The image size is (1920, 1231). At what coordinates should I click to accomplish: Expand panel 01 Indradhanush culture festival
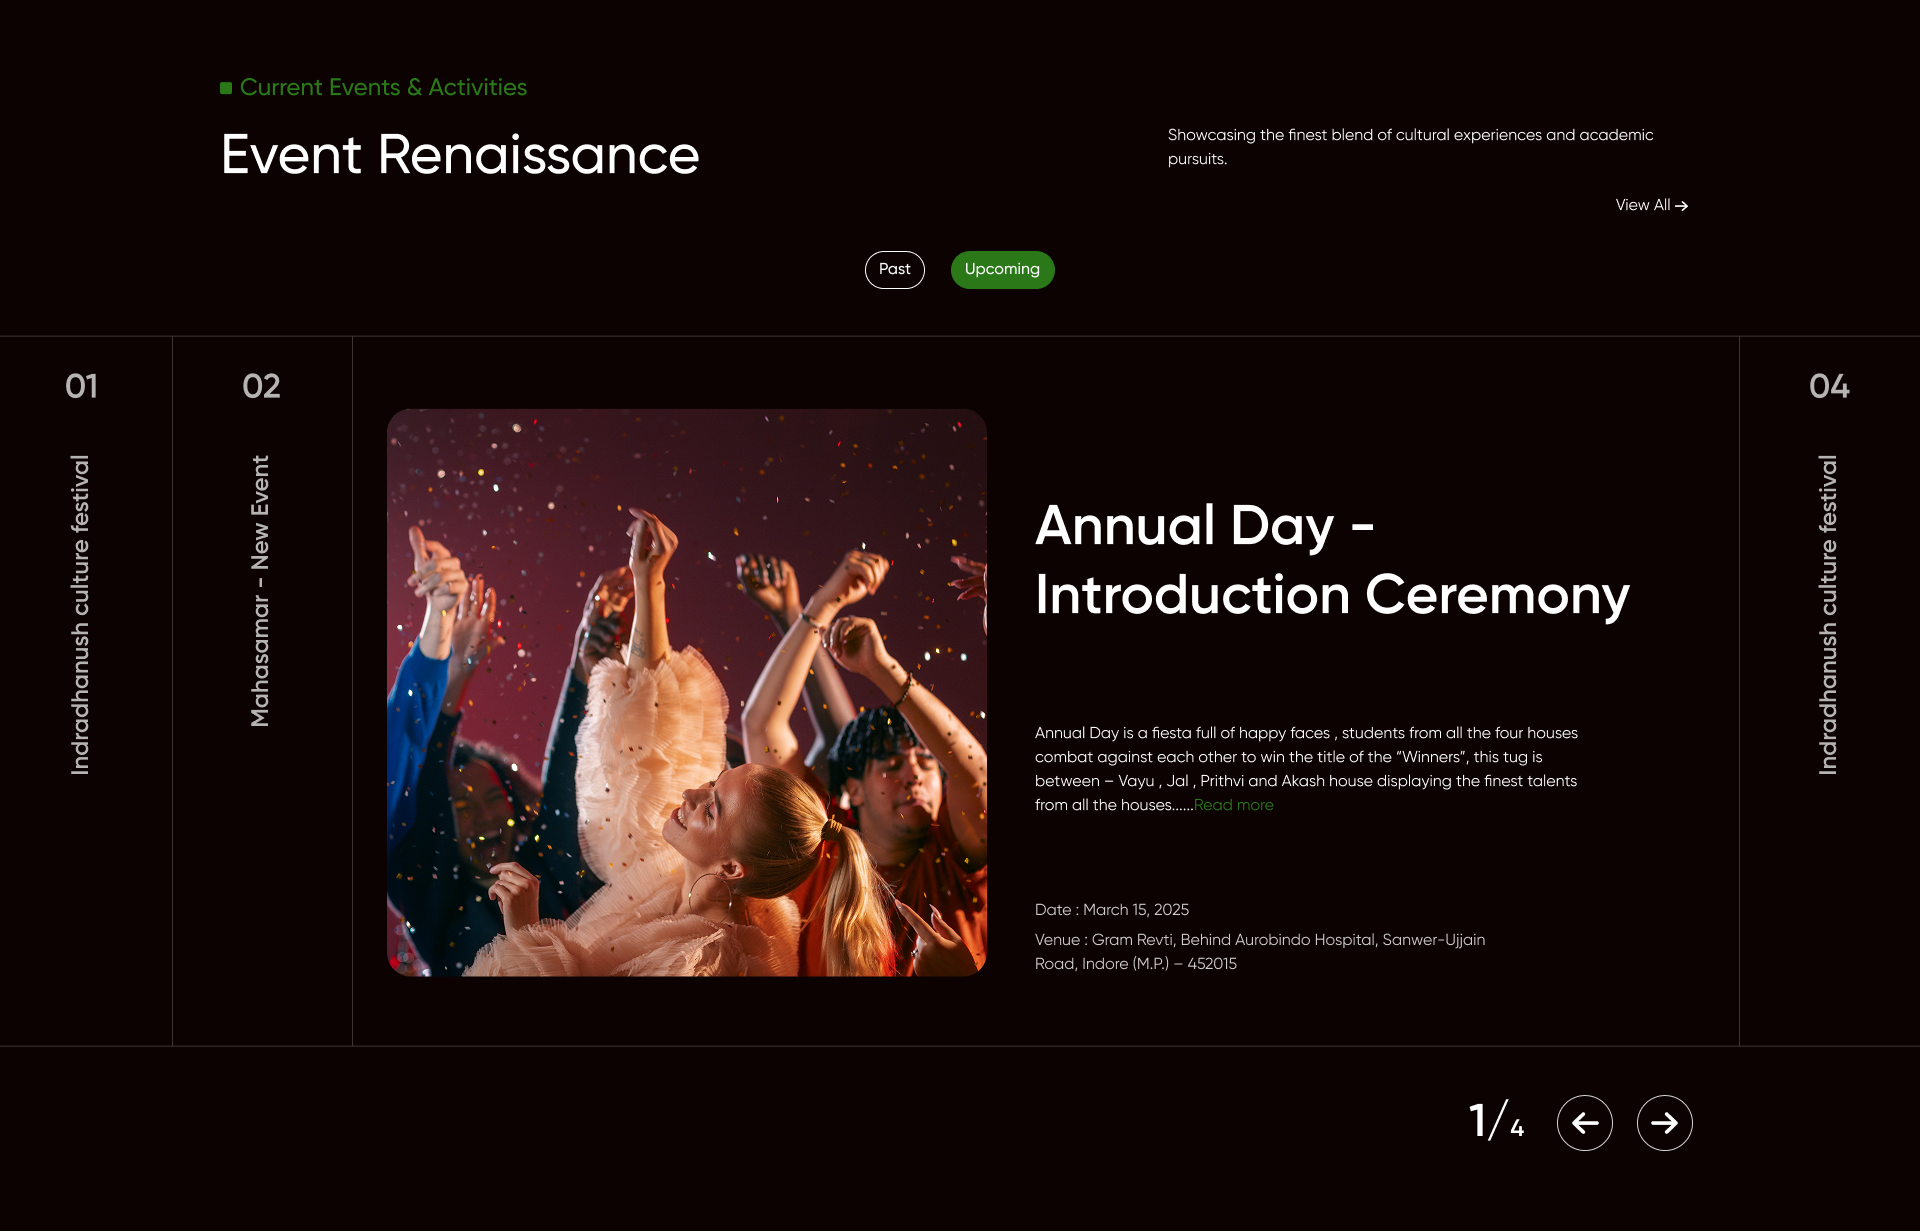click(x=81, y=615)
